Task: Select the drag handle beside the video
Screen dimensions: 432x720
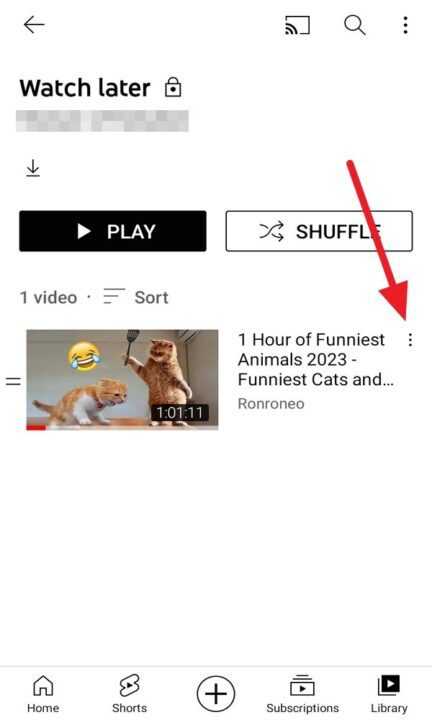Action: 13,381
